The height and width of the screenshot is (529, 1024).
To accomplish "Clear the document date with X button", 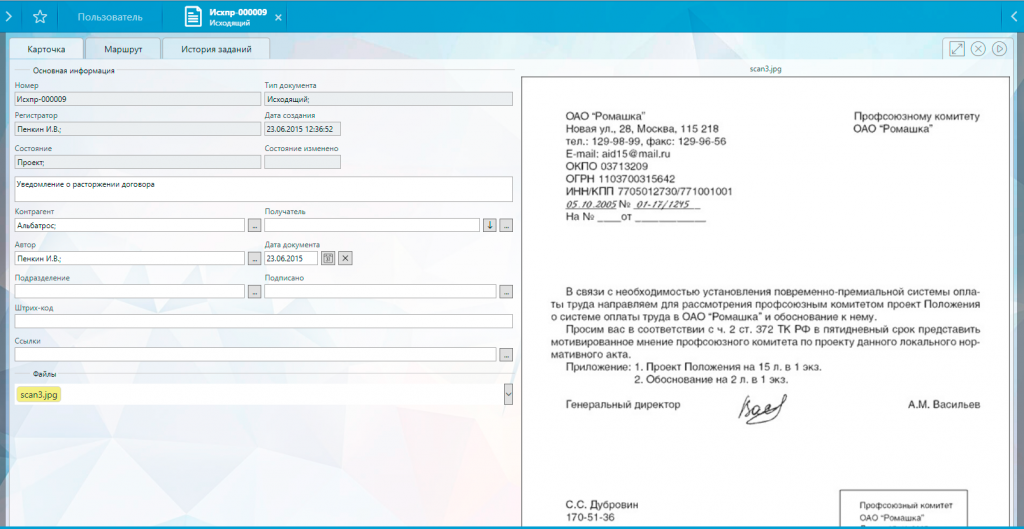I will coord(345,258).
